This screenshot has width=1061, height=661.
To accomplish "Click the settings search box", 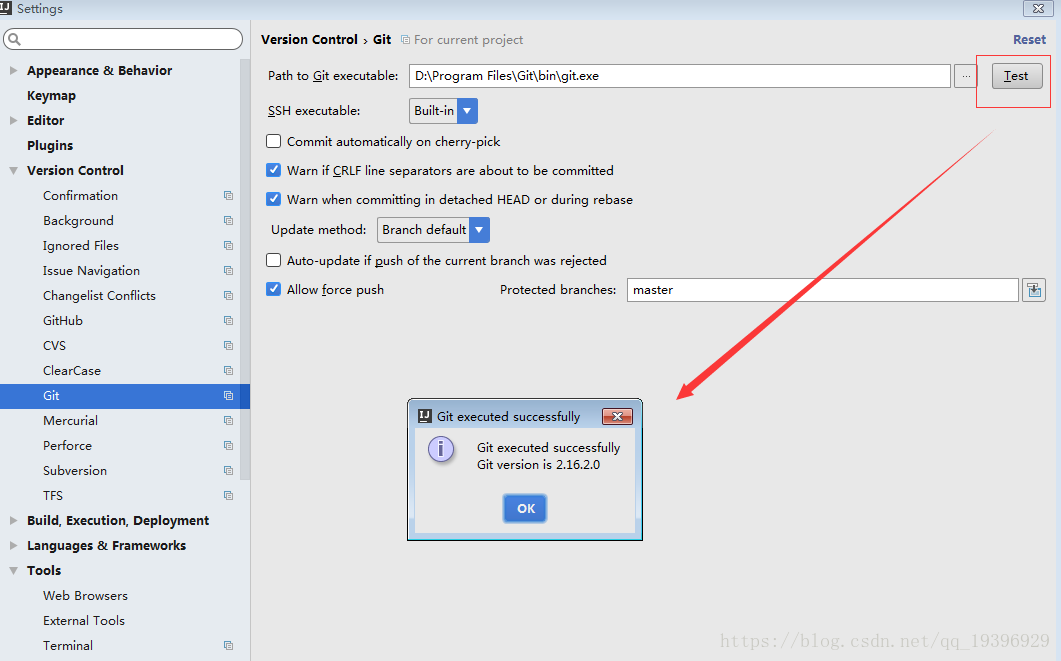I will [x=123, y=39].
